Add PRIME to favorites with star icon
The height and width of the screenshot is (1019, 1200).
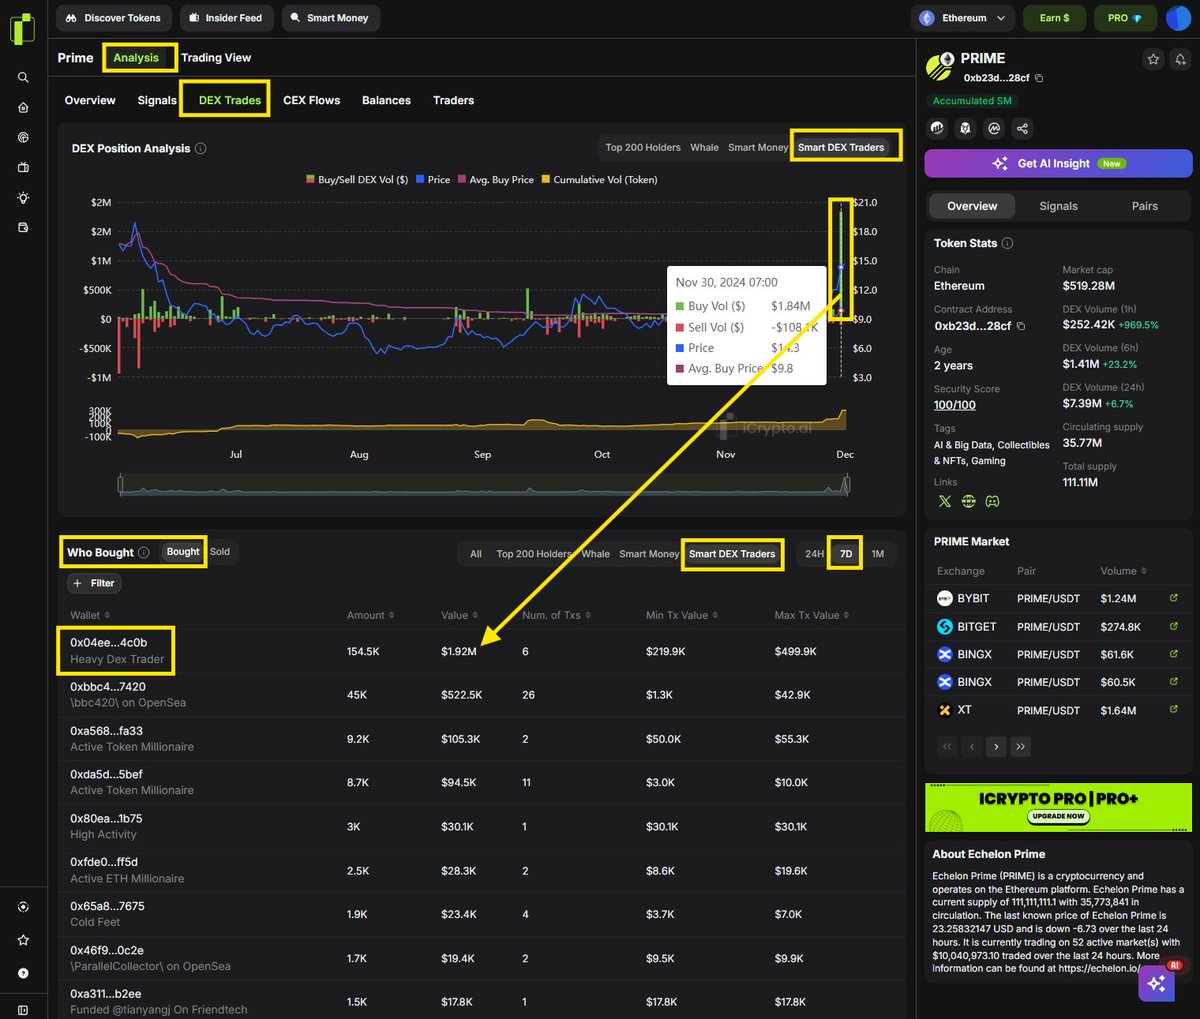[x=1153, y=60]
